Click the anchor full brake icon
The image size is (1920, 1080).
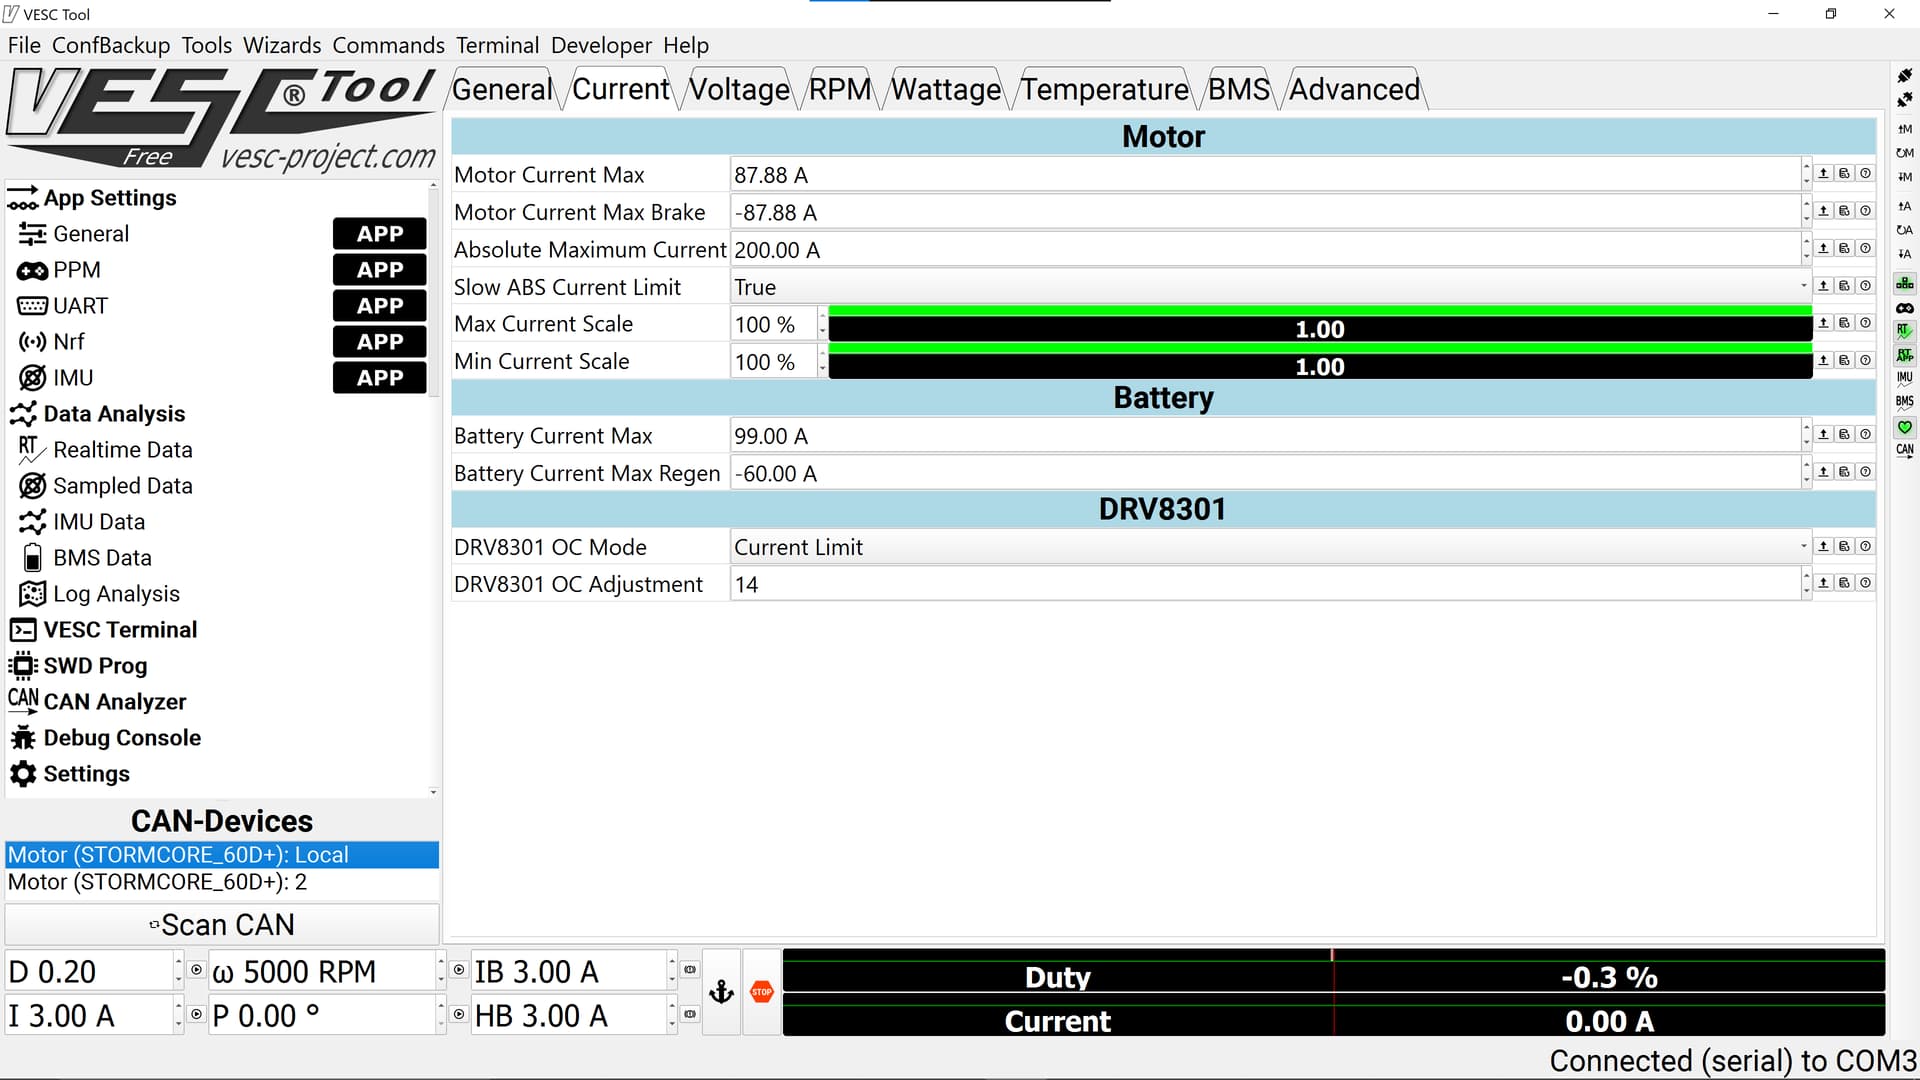tap(721, 992)
